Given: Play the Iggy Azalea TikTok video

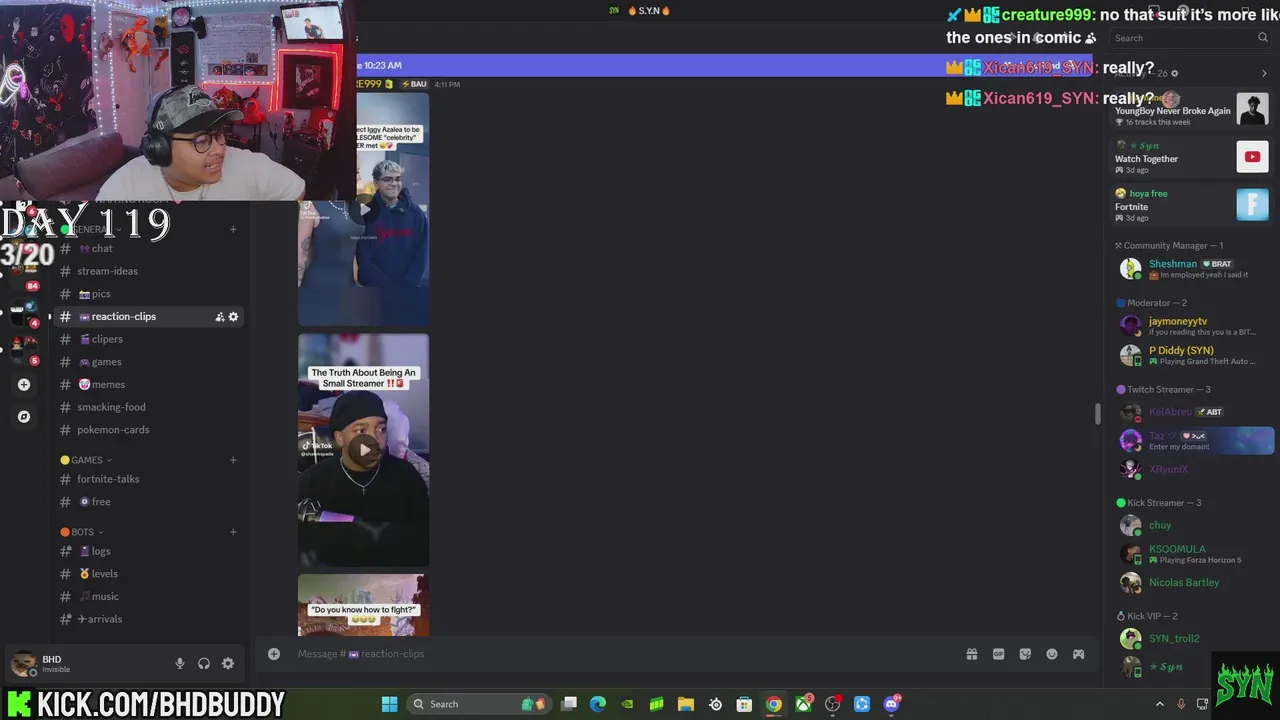Looking at the screenshot, I should coord(364,209).
